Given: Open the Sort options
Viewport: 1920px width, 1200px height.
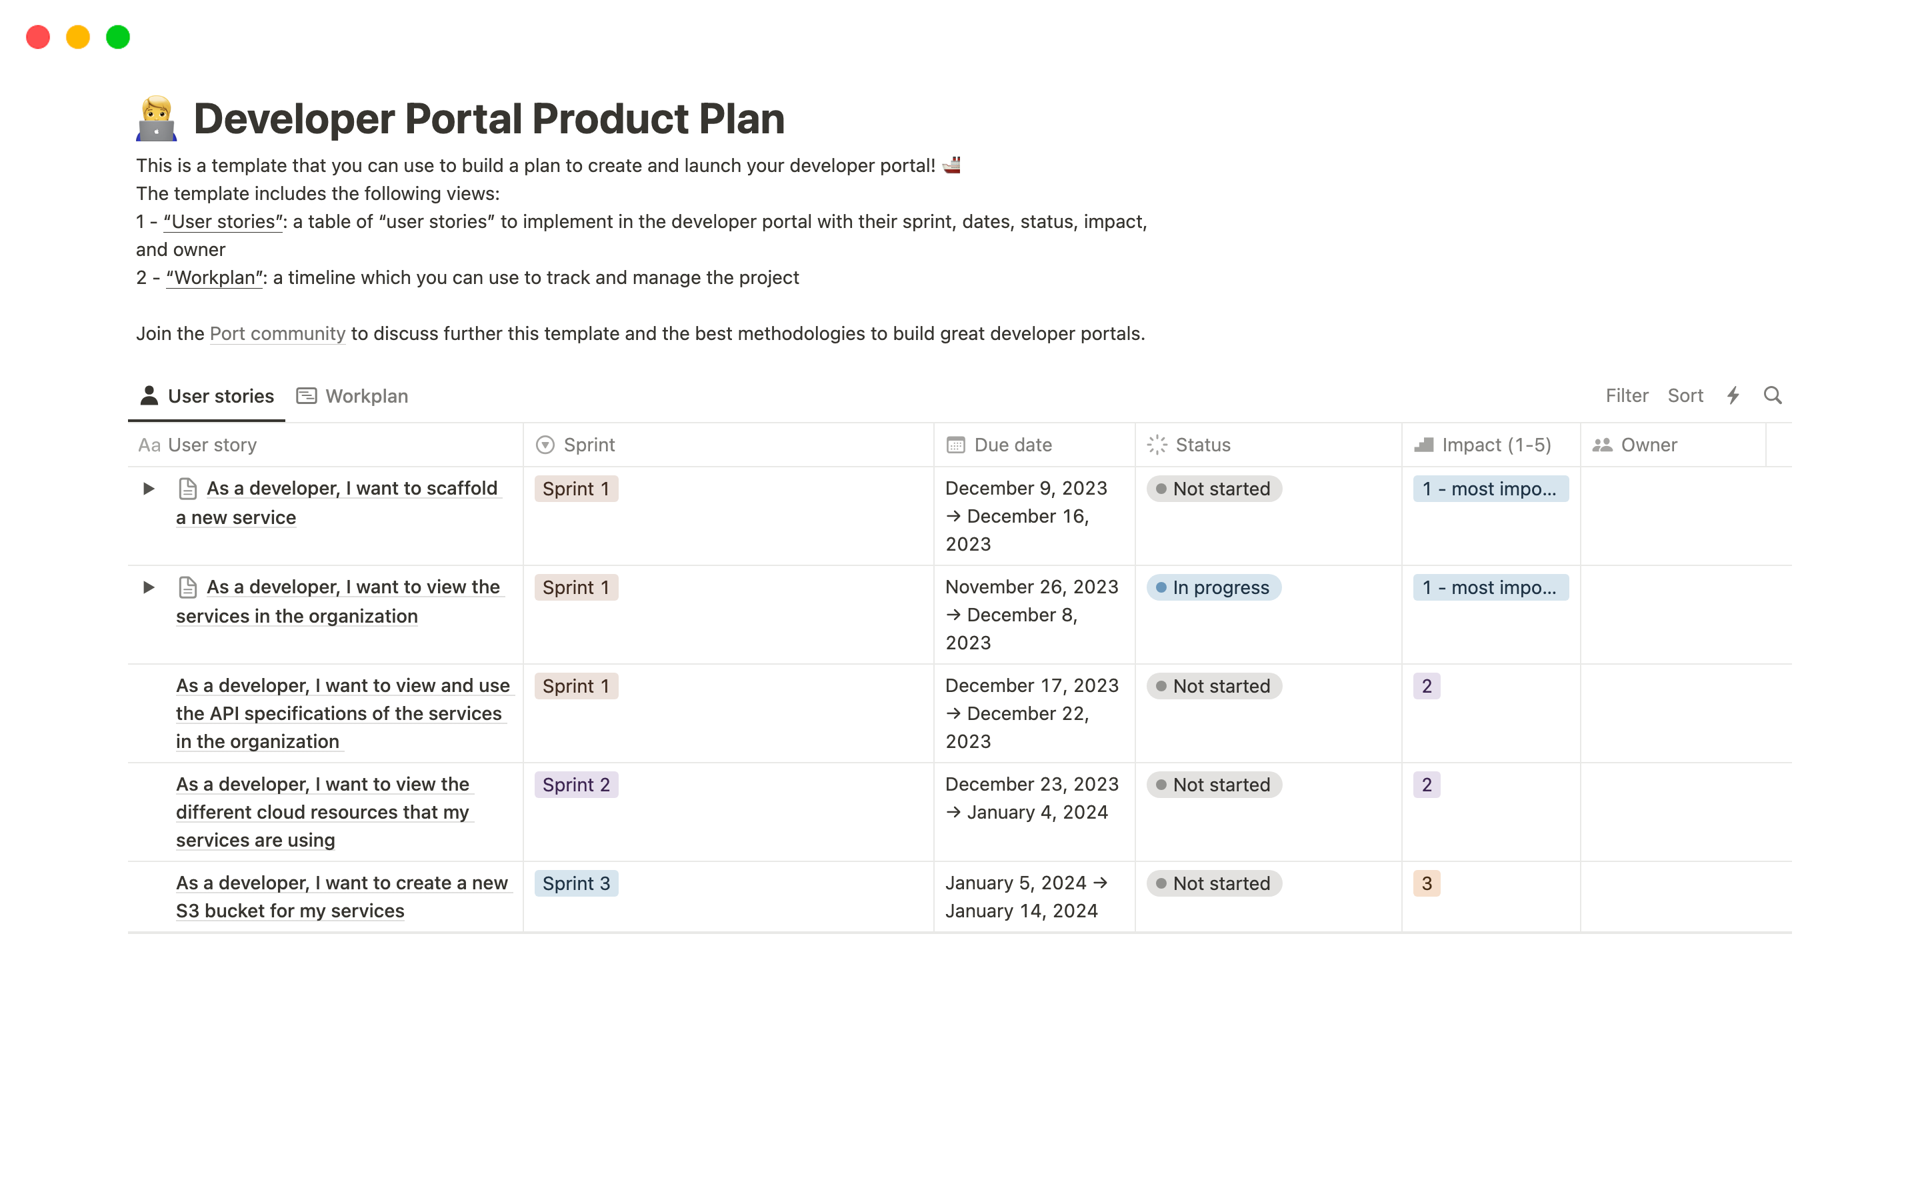Looking at the screenshot, I should [x=1685, y=396].
